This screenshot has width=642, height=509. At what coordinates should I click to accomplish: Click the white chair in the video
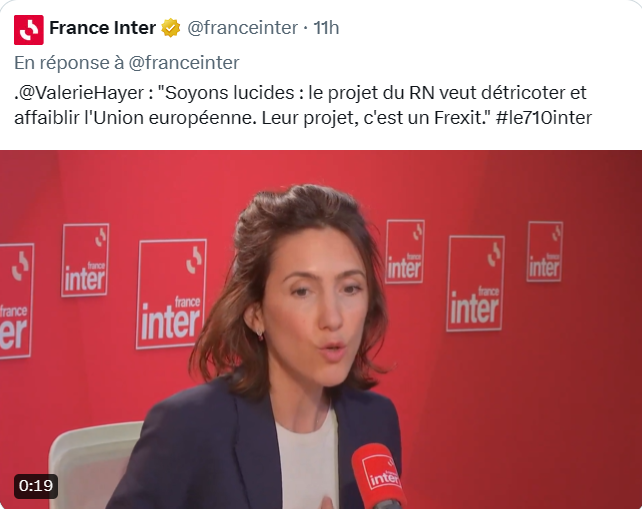pos(93,465)
